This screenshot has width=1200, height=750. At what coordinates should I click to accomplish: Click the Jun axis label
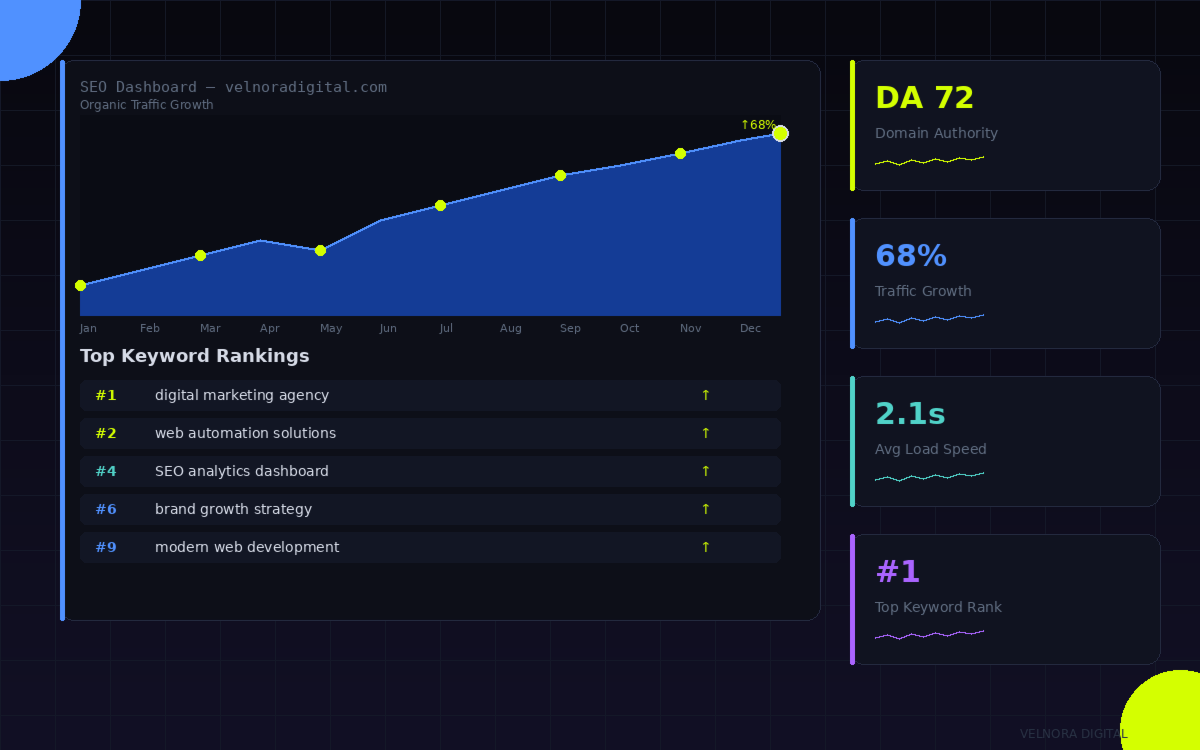point(388,328)
